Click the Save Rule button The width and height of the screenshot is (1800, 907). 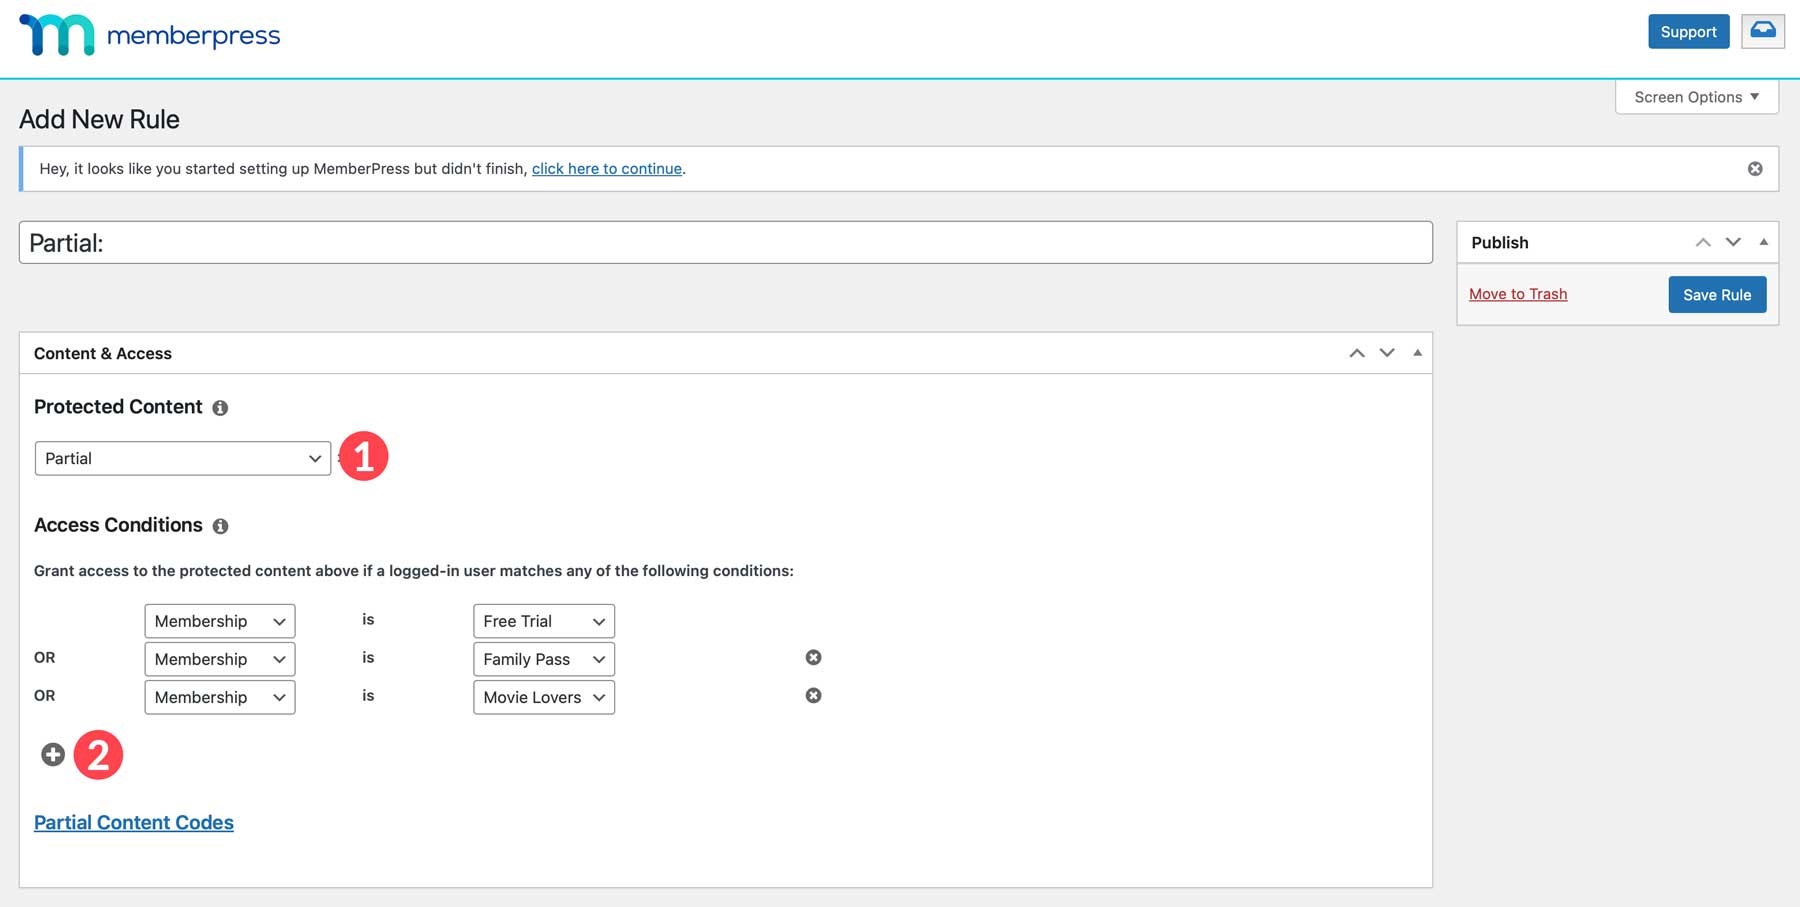(x=1716, y=295)
